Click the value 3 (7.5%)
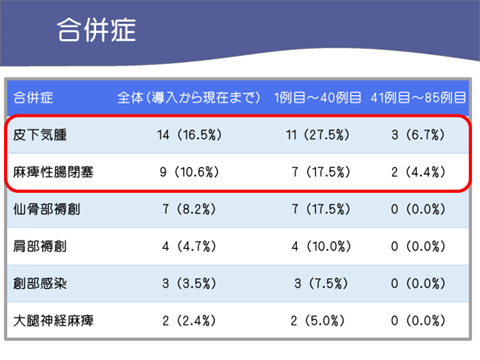The height and width of the screenshot is (360, 480). pos(321,284)
